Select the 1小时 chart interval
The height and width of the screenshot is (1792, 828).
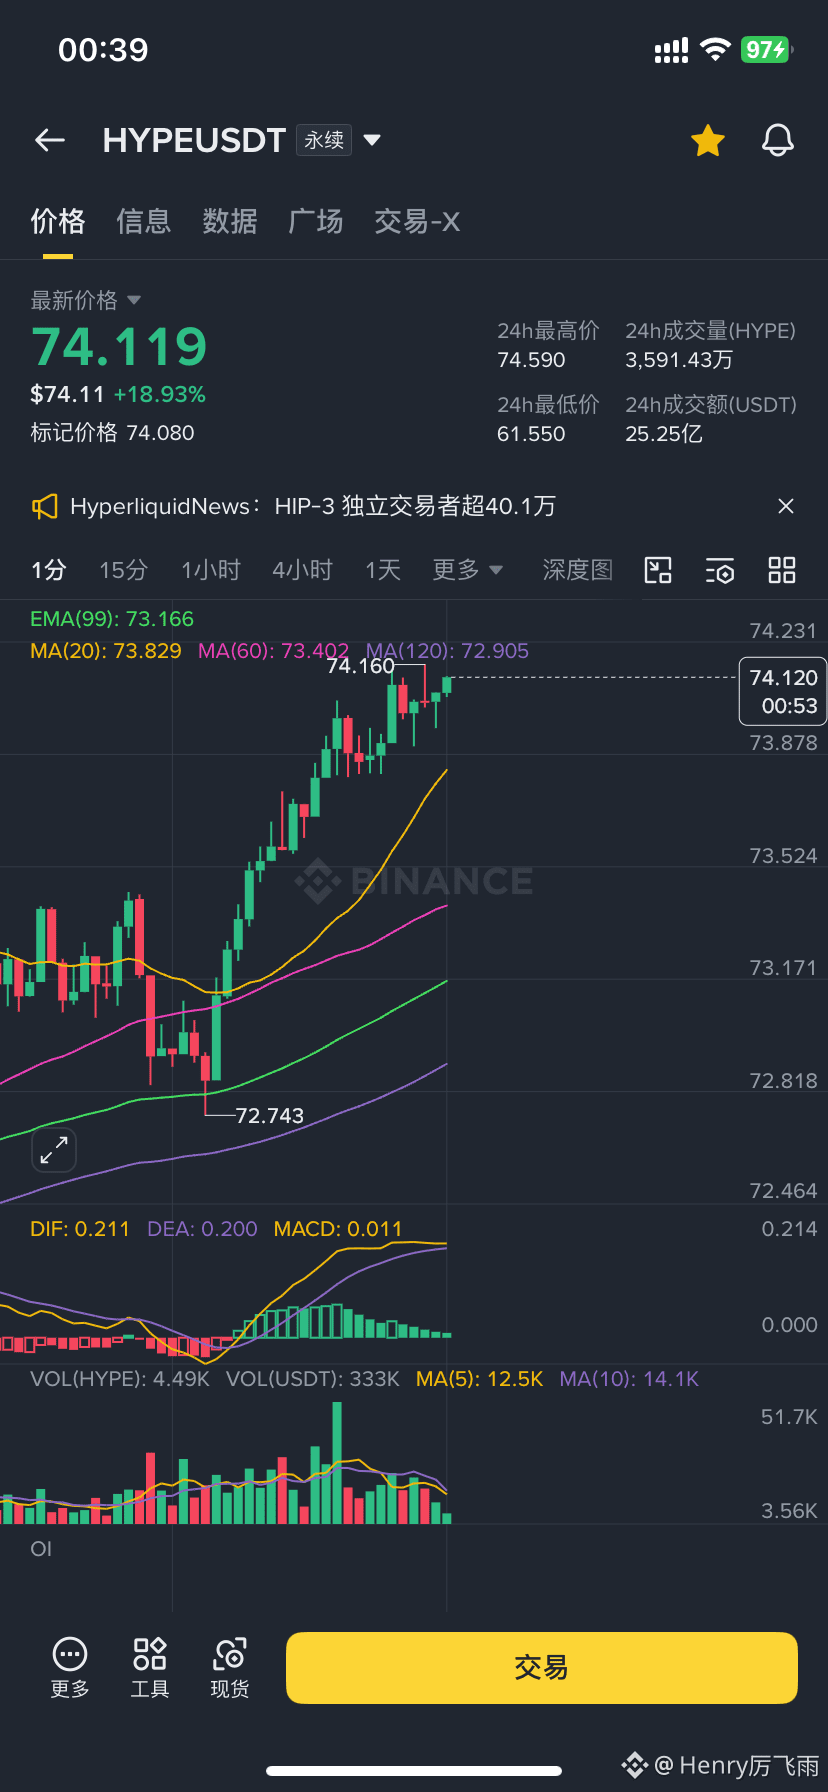211,570
